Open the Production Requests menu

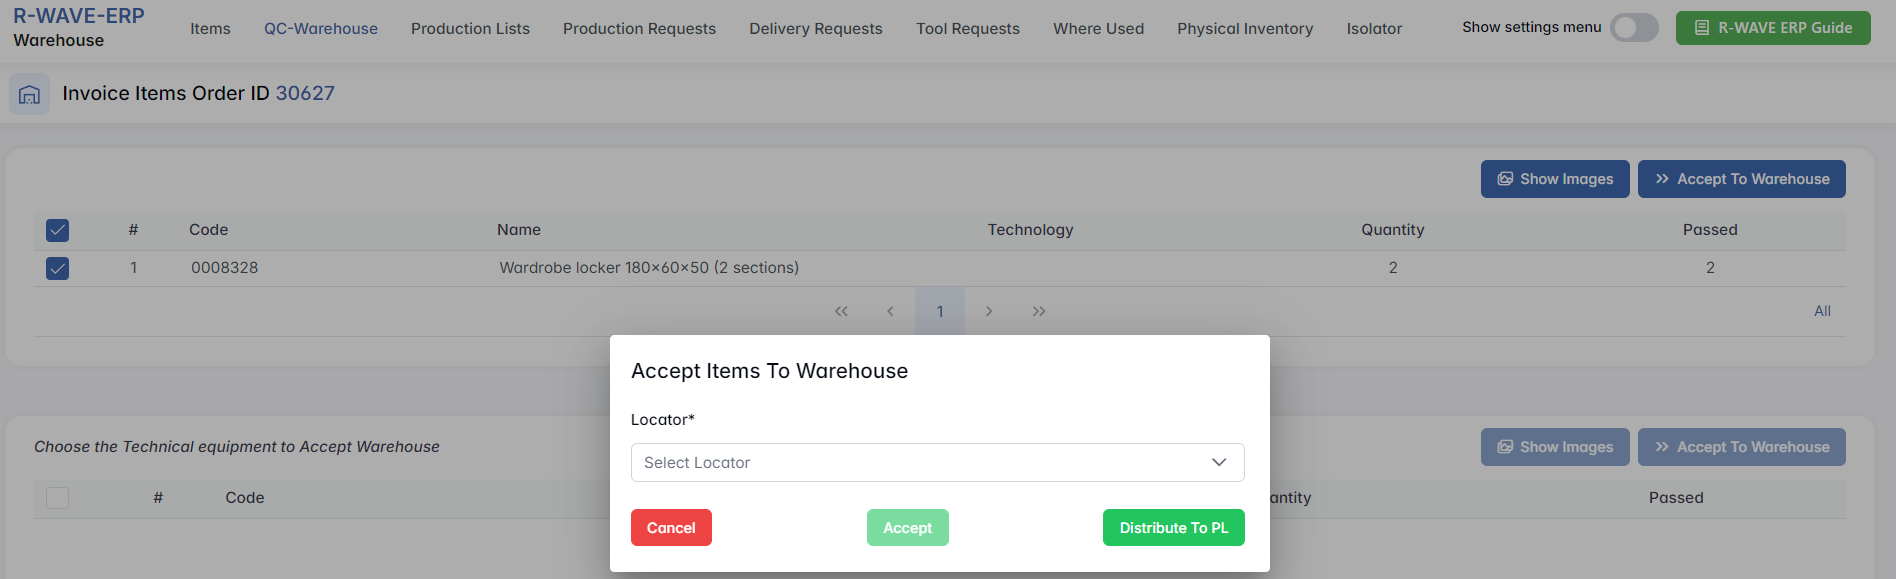[639, 29]
